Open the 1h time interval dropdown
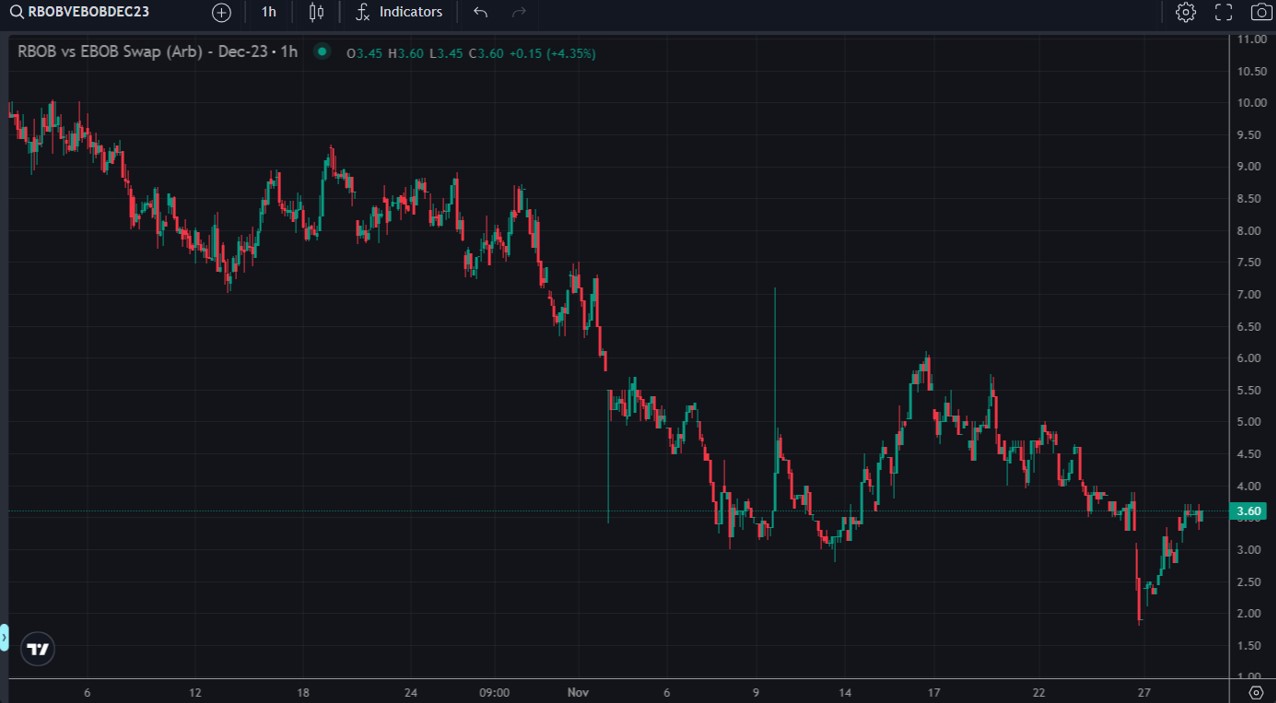 click(x=268, y=12)
